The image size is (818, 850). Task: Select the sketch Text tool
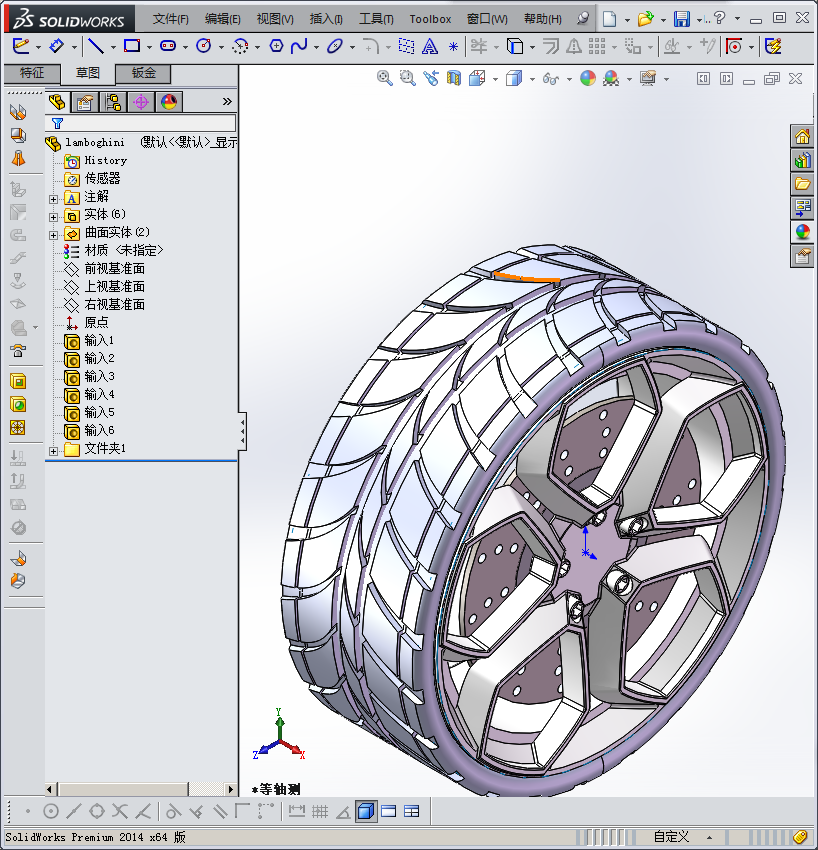(430, 47)
